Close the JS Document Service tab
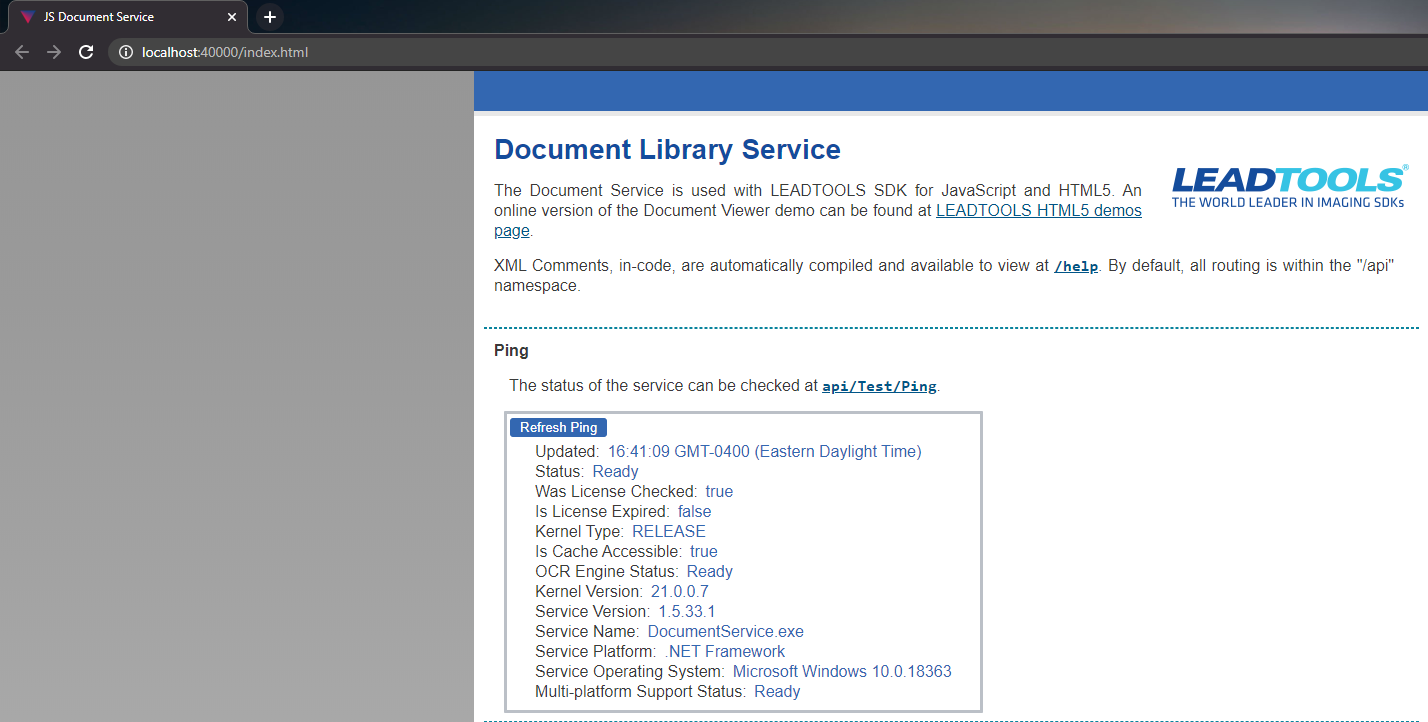1428x722 pixels. [232, 17]
